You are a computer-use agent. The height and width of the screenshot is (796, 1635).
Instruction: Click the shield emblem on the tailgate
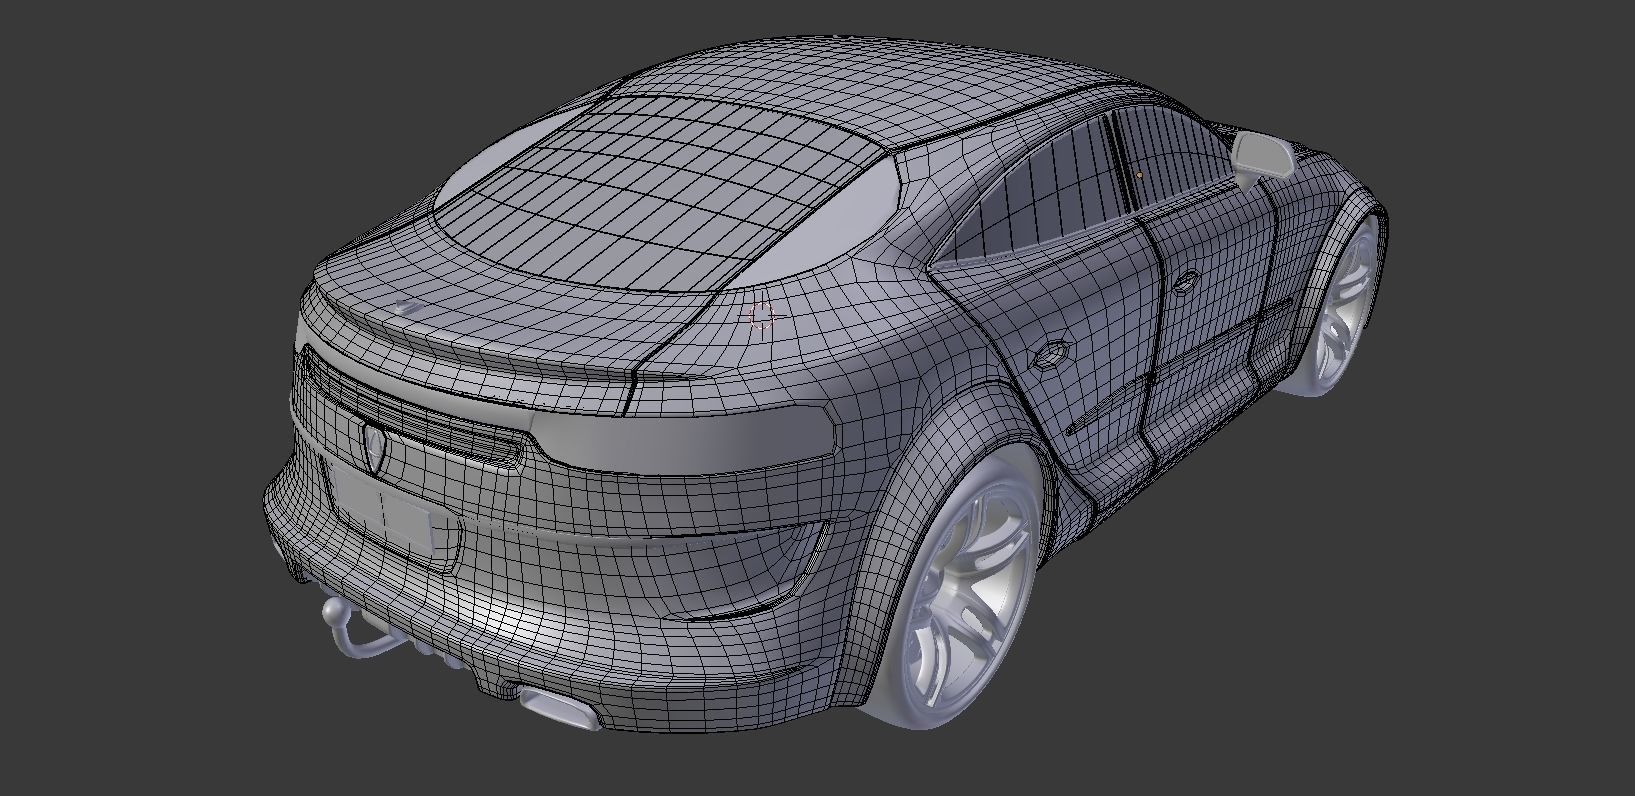coord(375,446)
